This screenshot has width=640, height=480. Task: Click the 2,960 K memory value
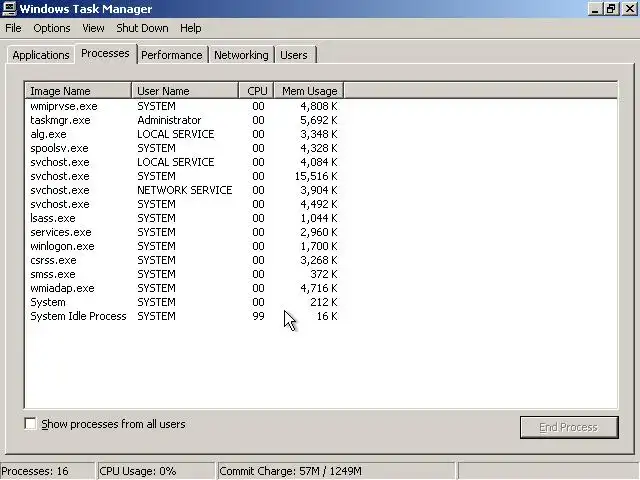coord(319,232)
